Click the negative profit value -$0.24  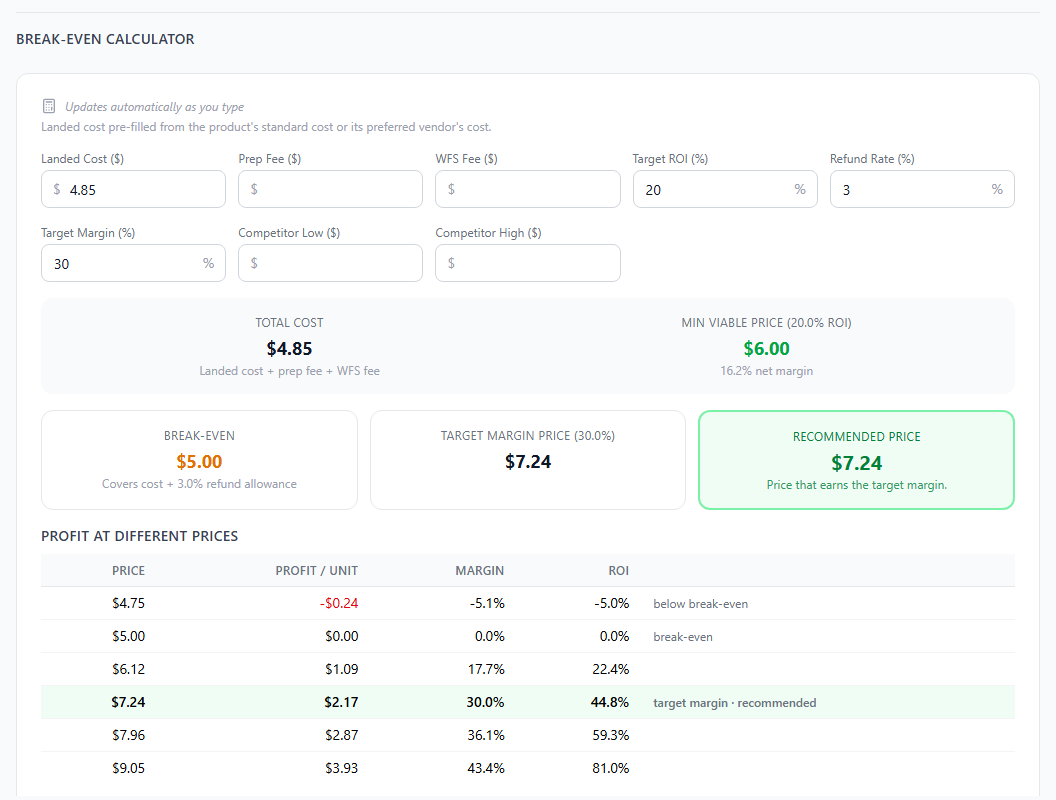click(339, 603)
